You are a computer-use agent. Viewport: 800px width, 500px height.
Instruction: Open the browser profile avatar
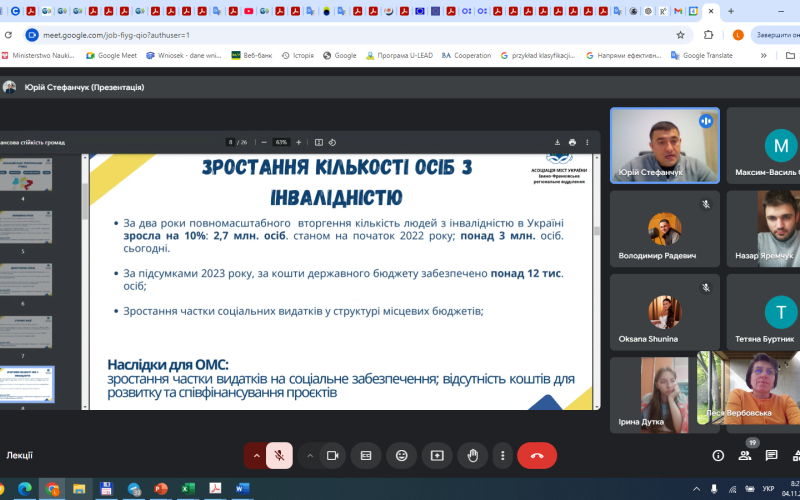click(738, 35)
